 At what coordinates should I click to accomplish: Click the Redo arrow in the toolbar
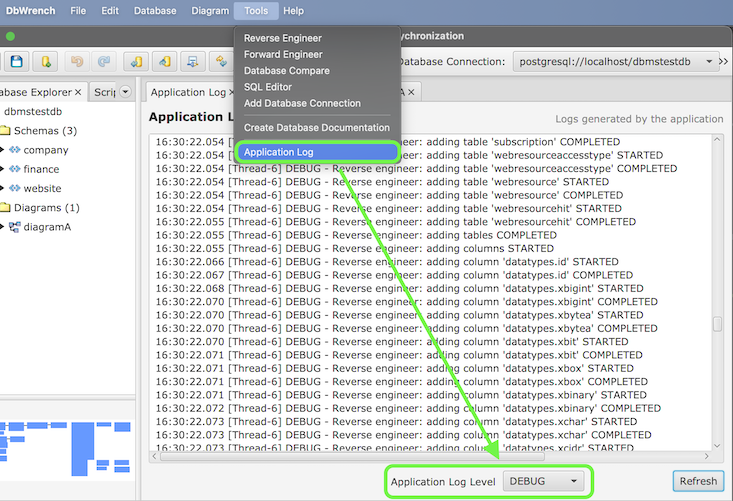tap(104, 61)
